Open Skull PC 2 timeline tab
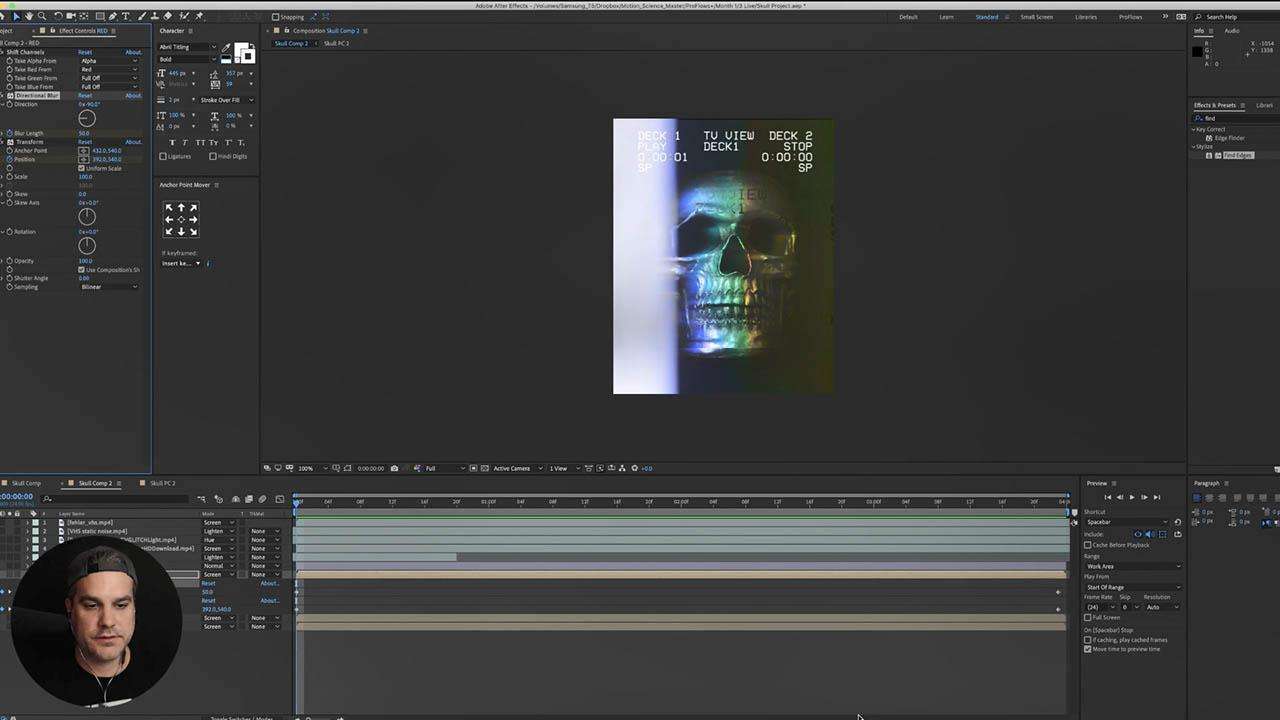 (162, 483)
